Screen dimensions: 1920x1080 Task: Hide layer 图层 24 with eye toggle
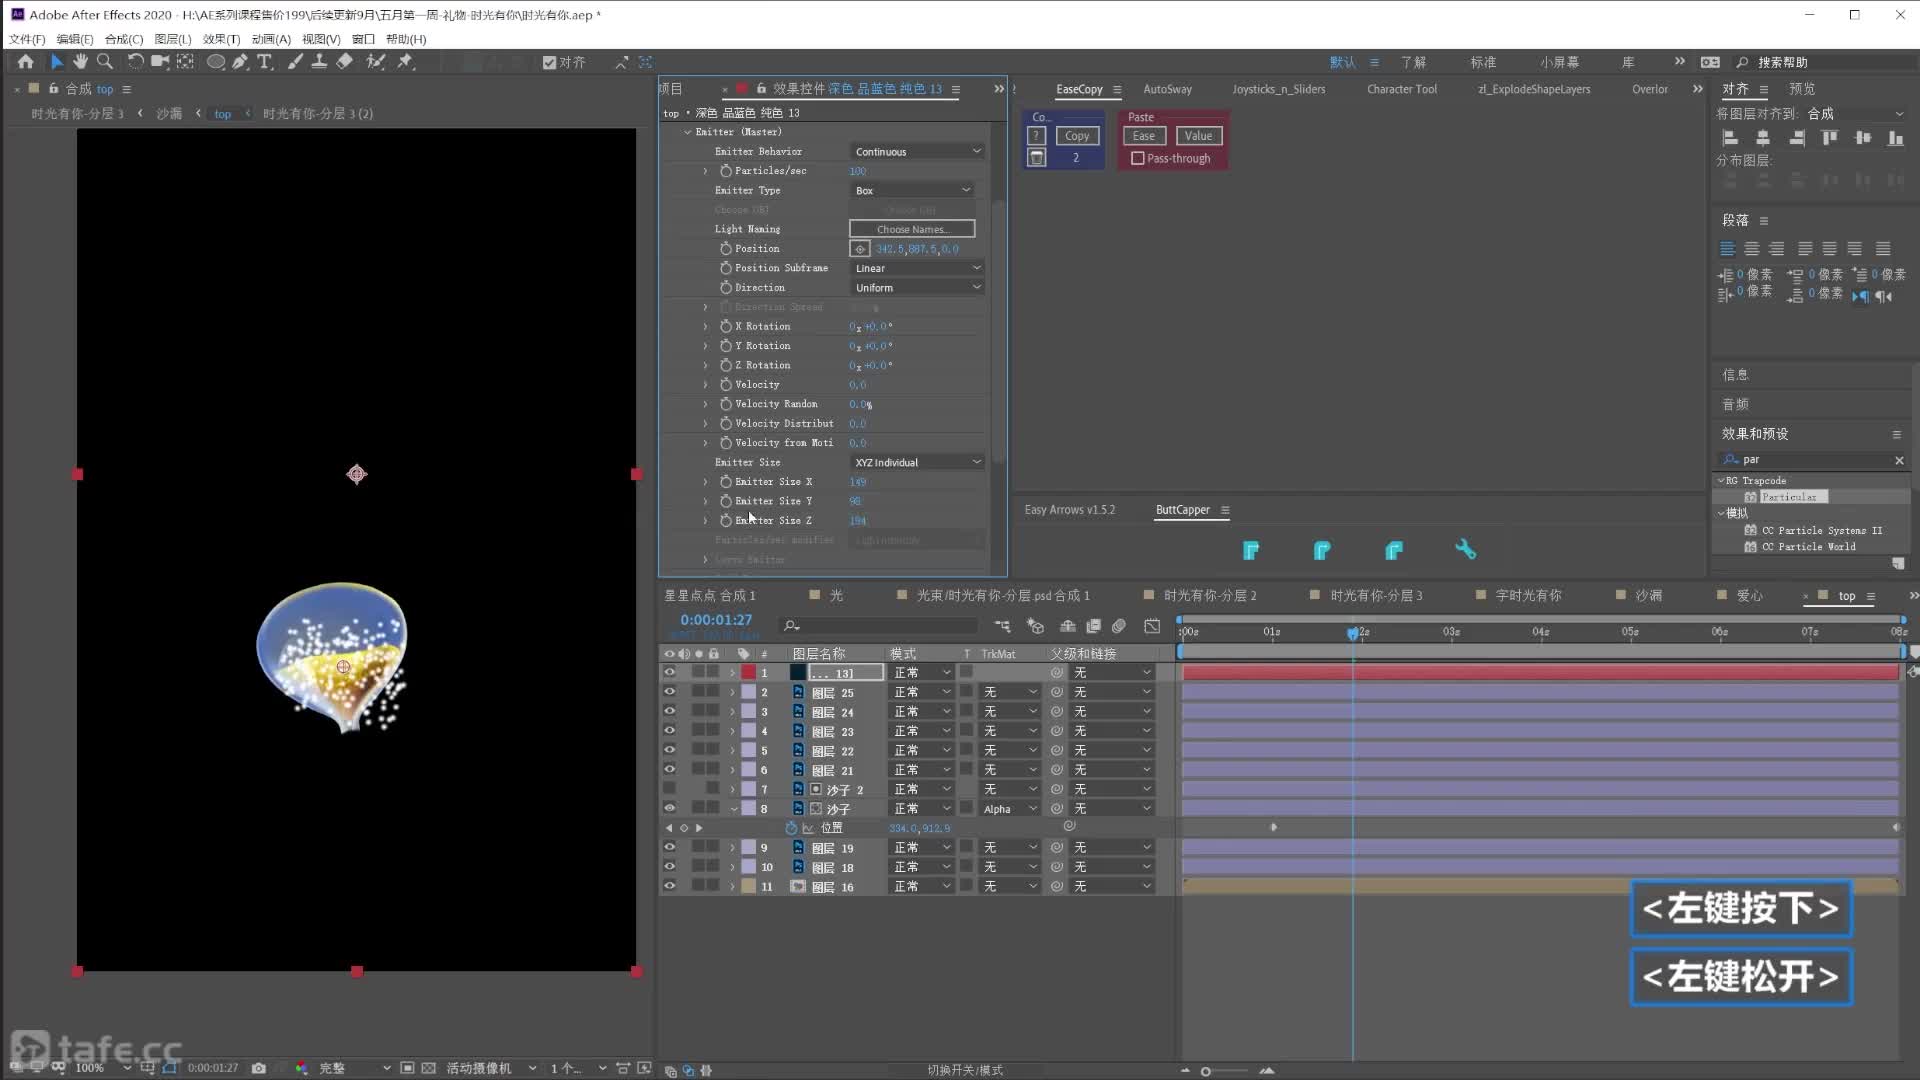pos(669,711)
